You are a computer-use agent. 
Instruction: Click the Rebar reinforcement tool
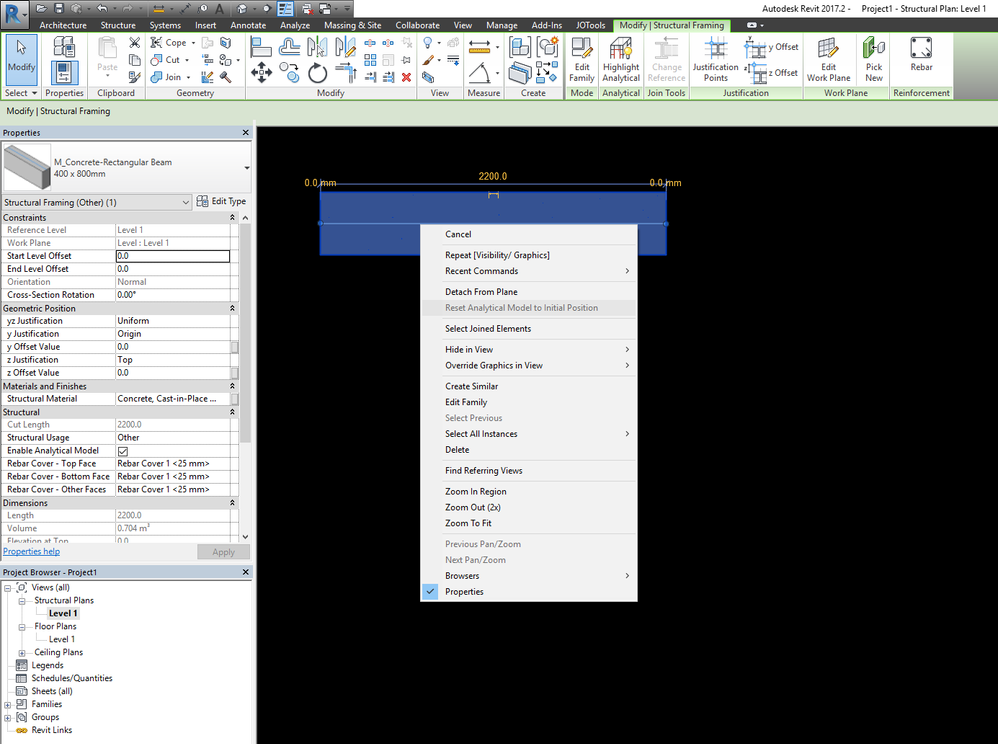tap(921, 54)
